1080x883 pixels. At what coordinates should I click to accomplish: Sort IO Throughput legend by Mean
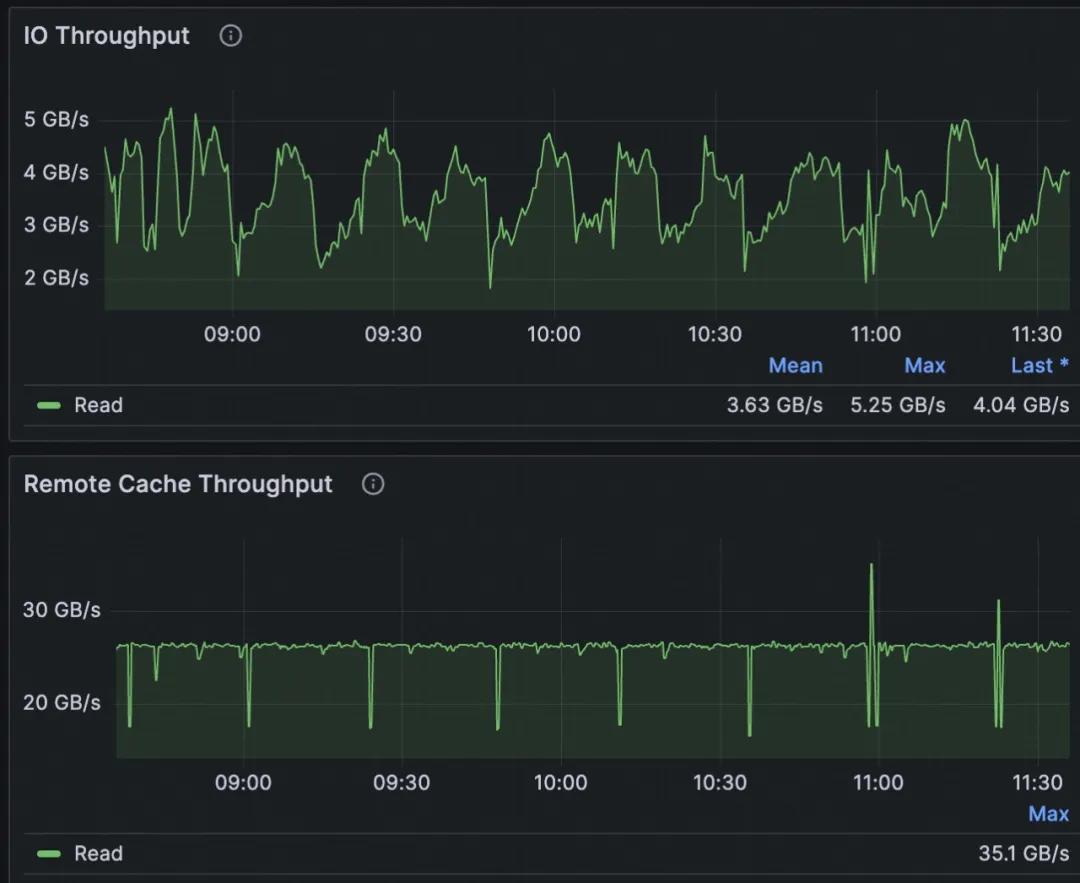[x=795, y=366]
